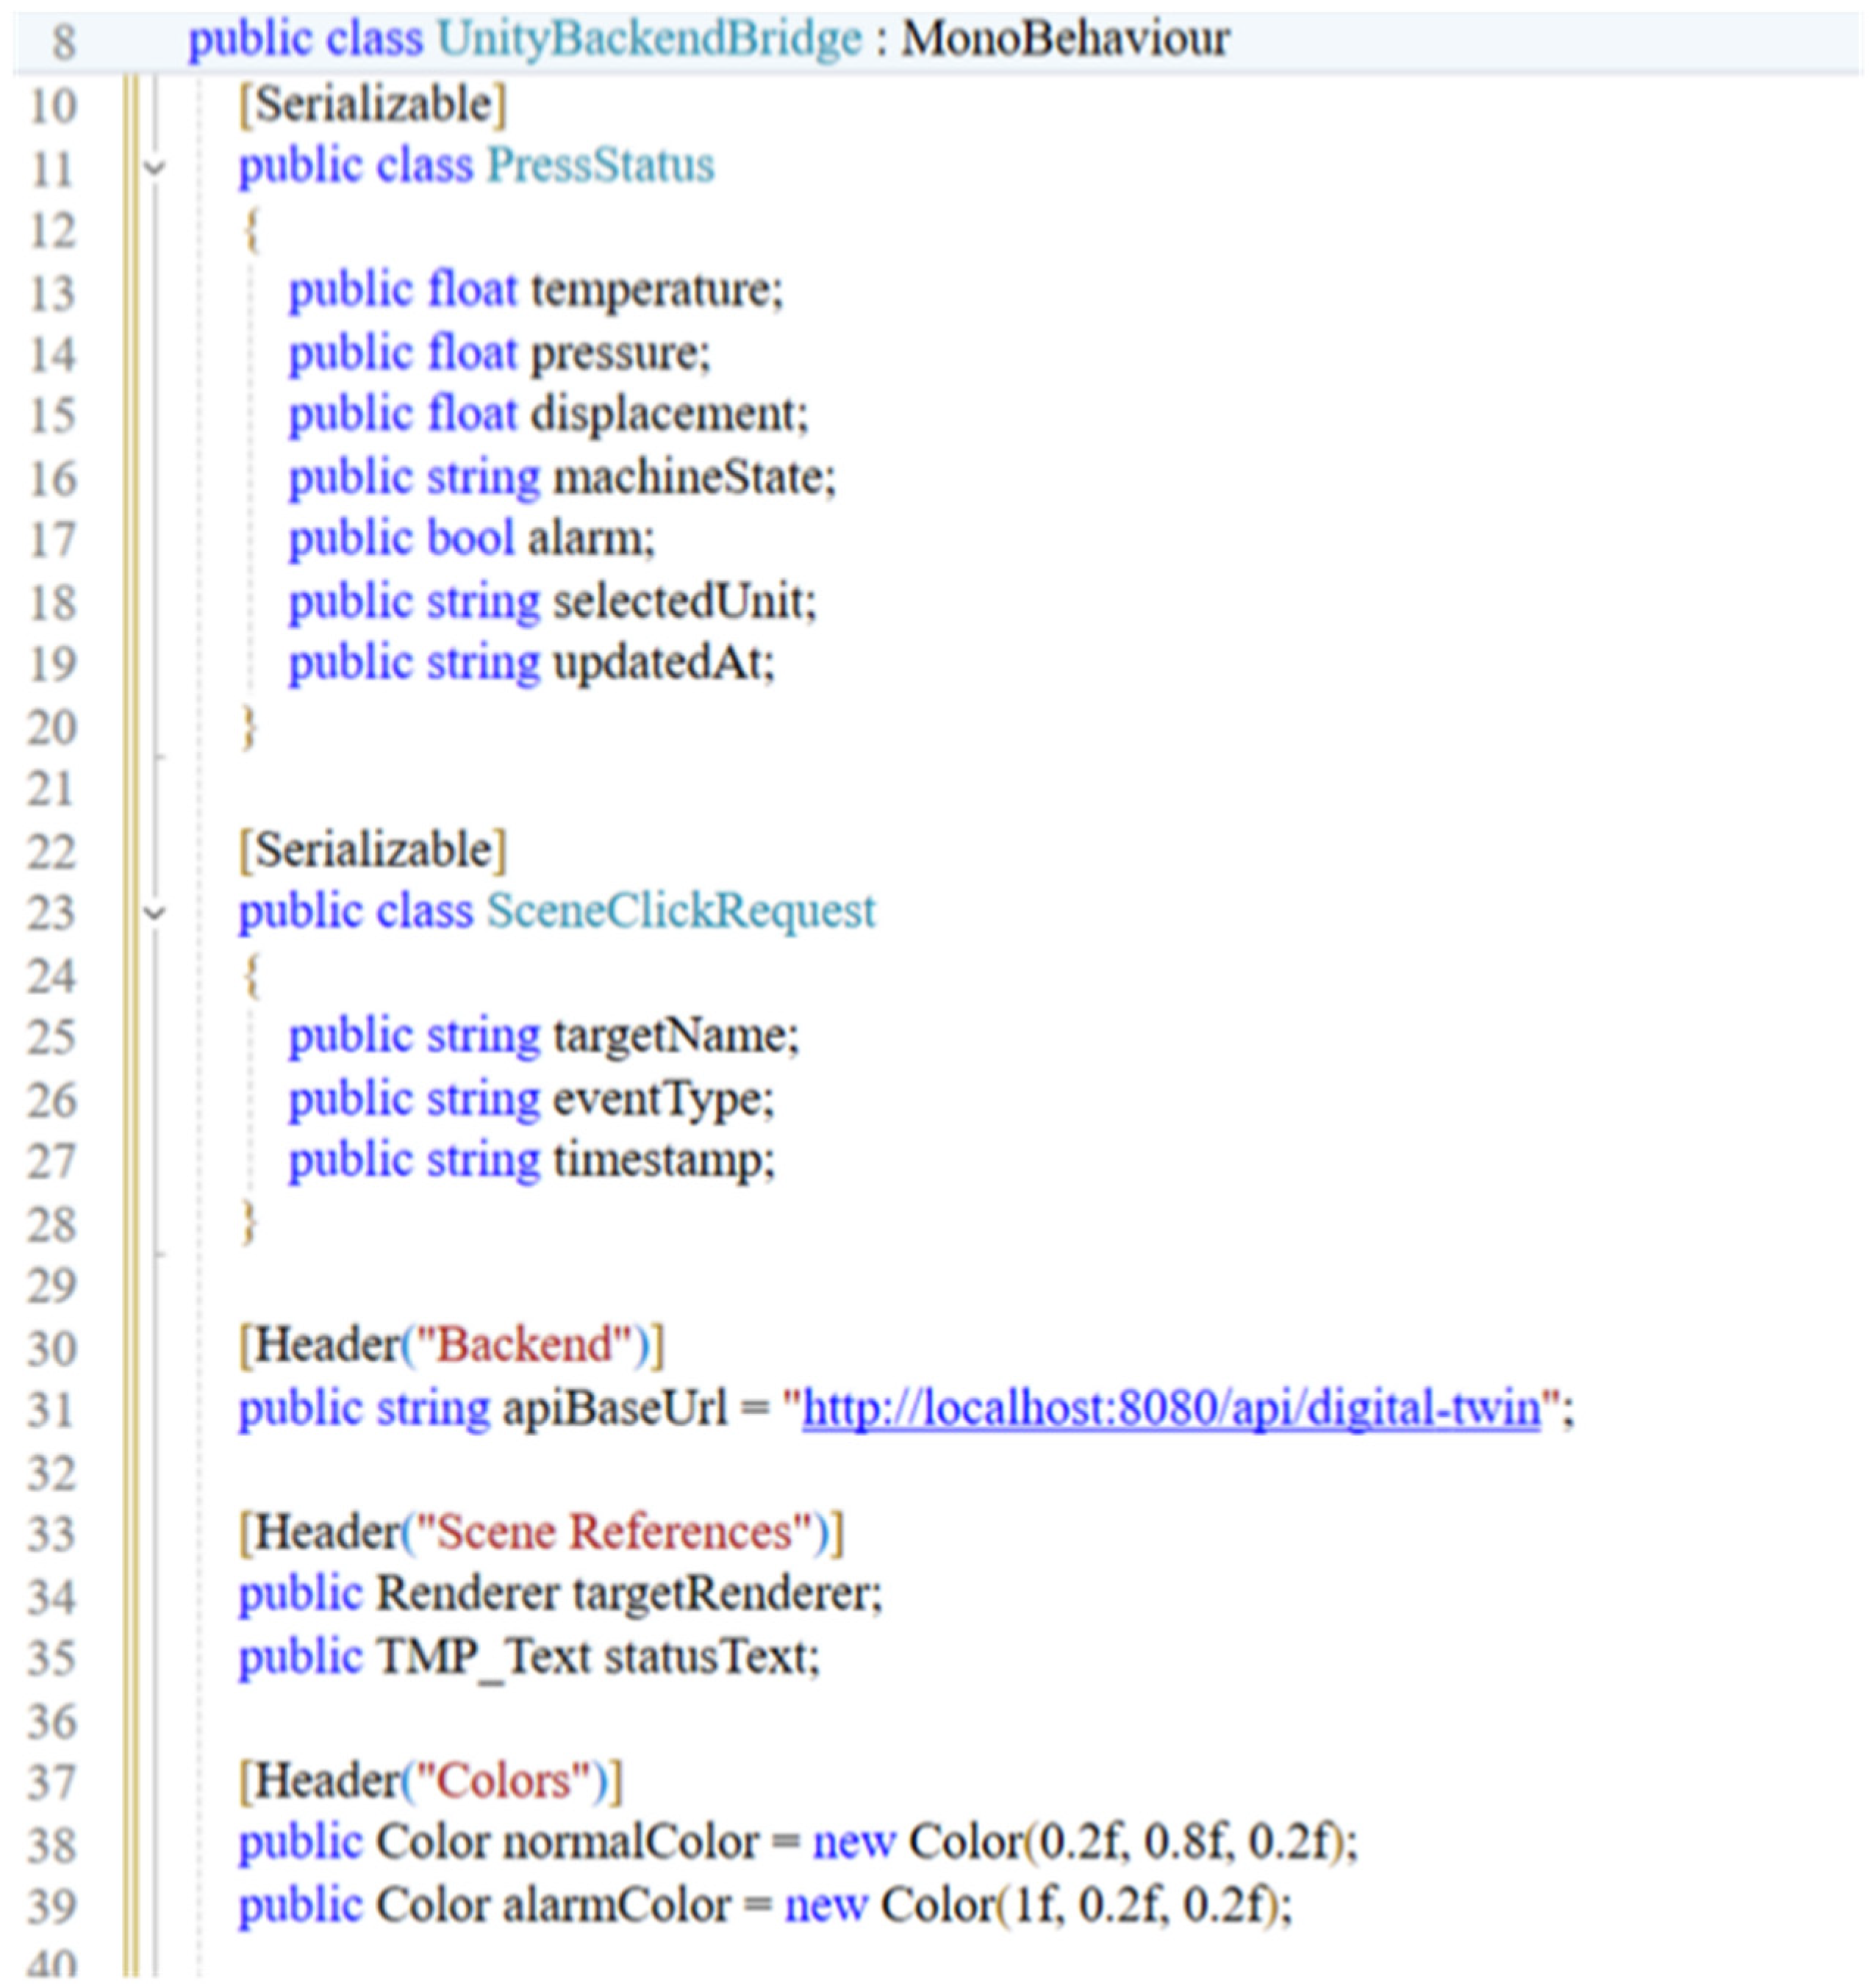
Task: Select line number 17 in the gutter
Action: click(52, 541)
